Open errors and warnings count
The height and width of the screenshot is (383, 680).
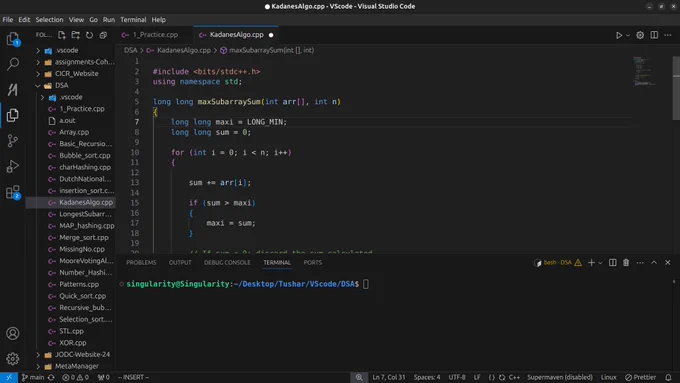(75, 377)
